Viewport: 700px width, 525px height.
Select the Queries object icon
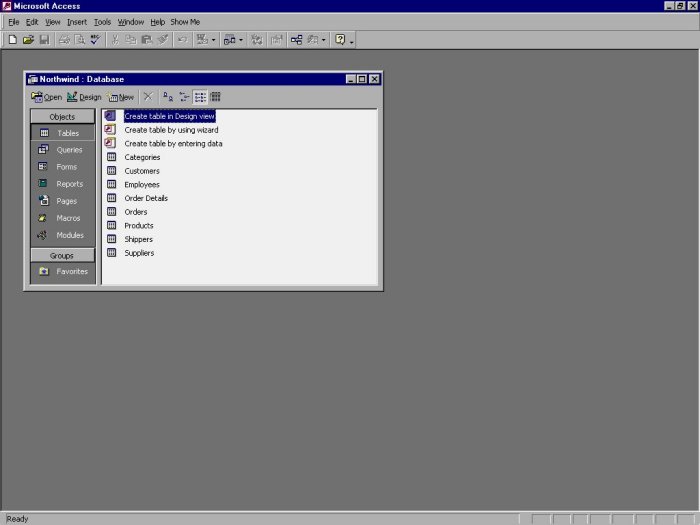coord(44,150)
